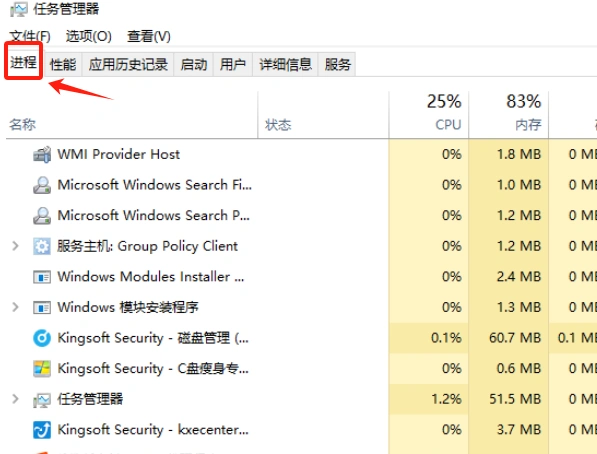The height and width of the screenshot is (454, 597).
Task: Switch to the 详细信息 tab
Action: coord(285,64)
